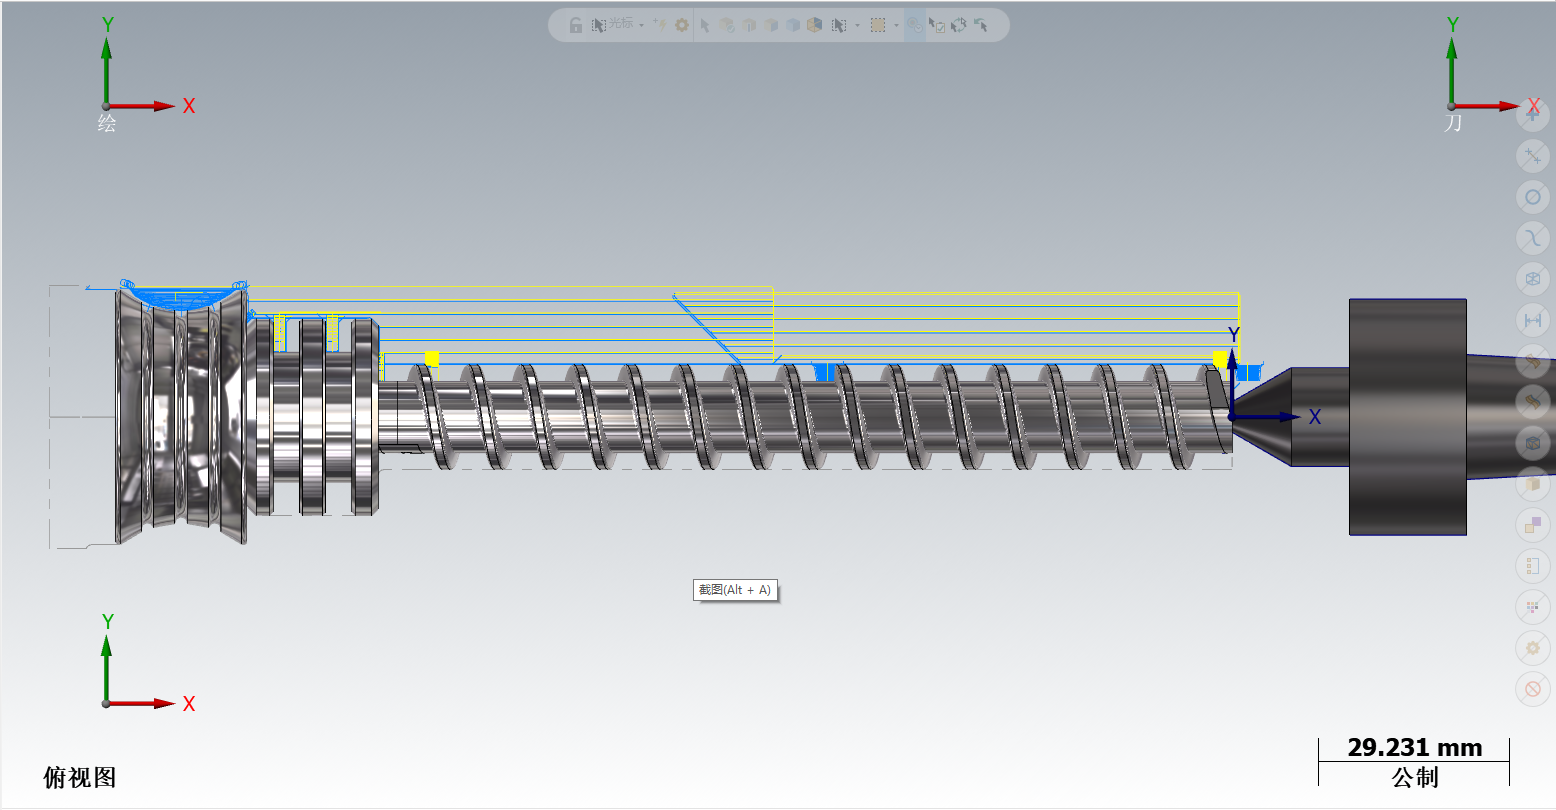
Task: Click the 截图(Alt + A) tooltip
Action: [735, 590]
